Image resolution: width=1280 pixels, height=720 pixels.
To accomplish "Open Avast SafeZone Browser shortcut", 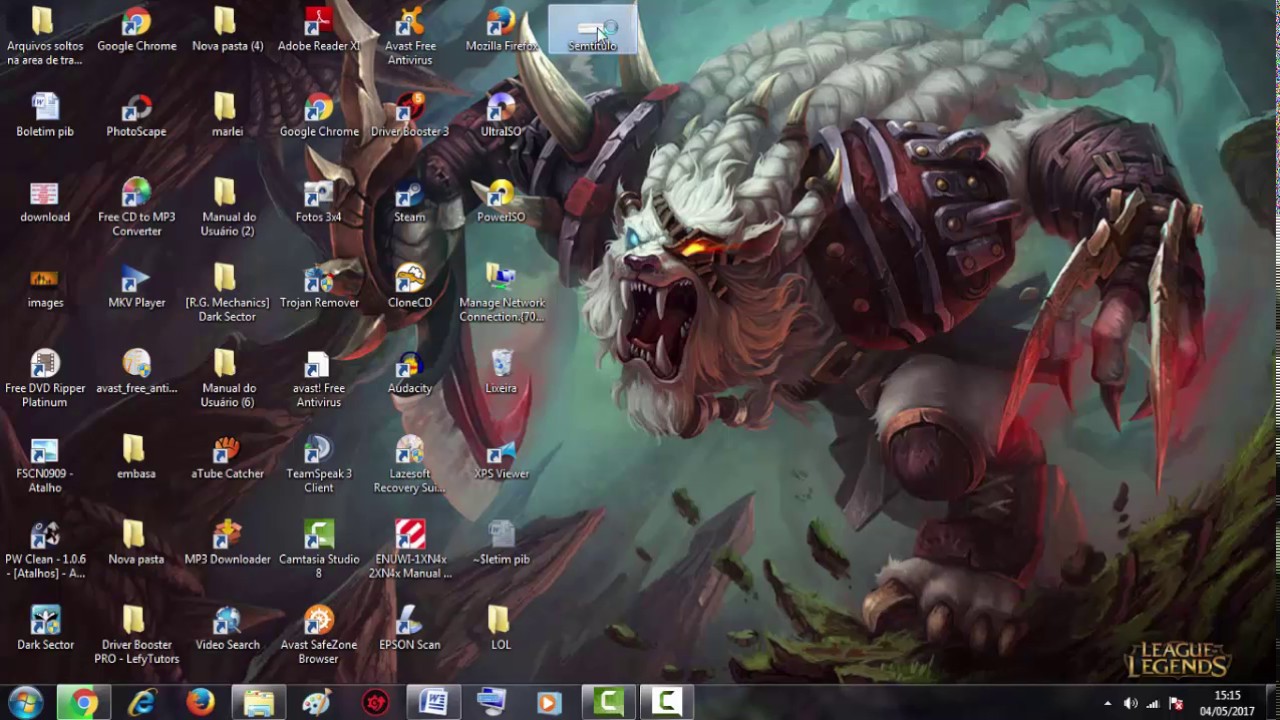I will (319, 635).
